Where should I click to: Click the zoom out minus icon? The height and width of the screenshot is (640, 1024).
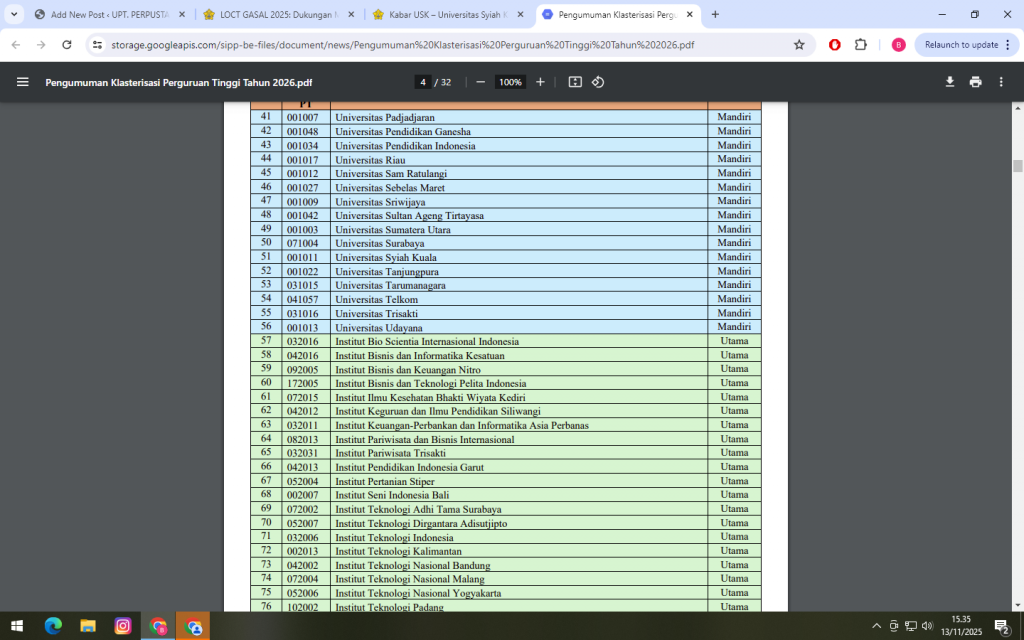pos(480,82)
